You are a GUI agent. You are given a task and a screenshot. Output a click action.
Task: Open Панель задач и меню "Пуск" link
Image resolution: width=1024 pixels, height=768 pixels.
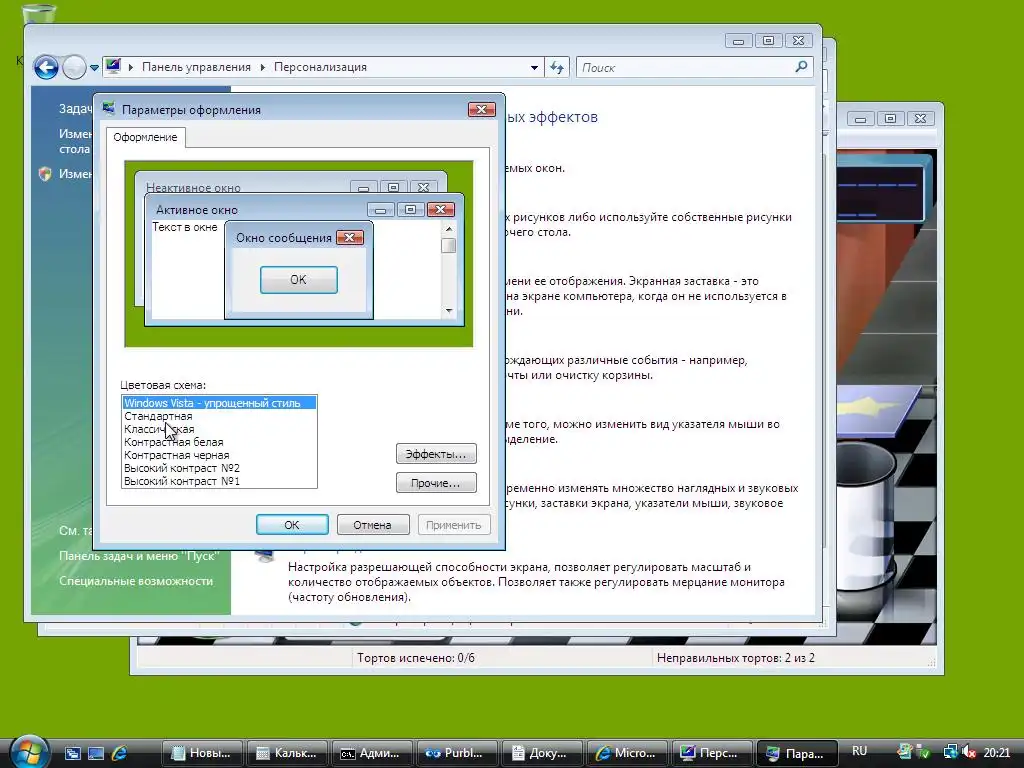pos(138,556)
